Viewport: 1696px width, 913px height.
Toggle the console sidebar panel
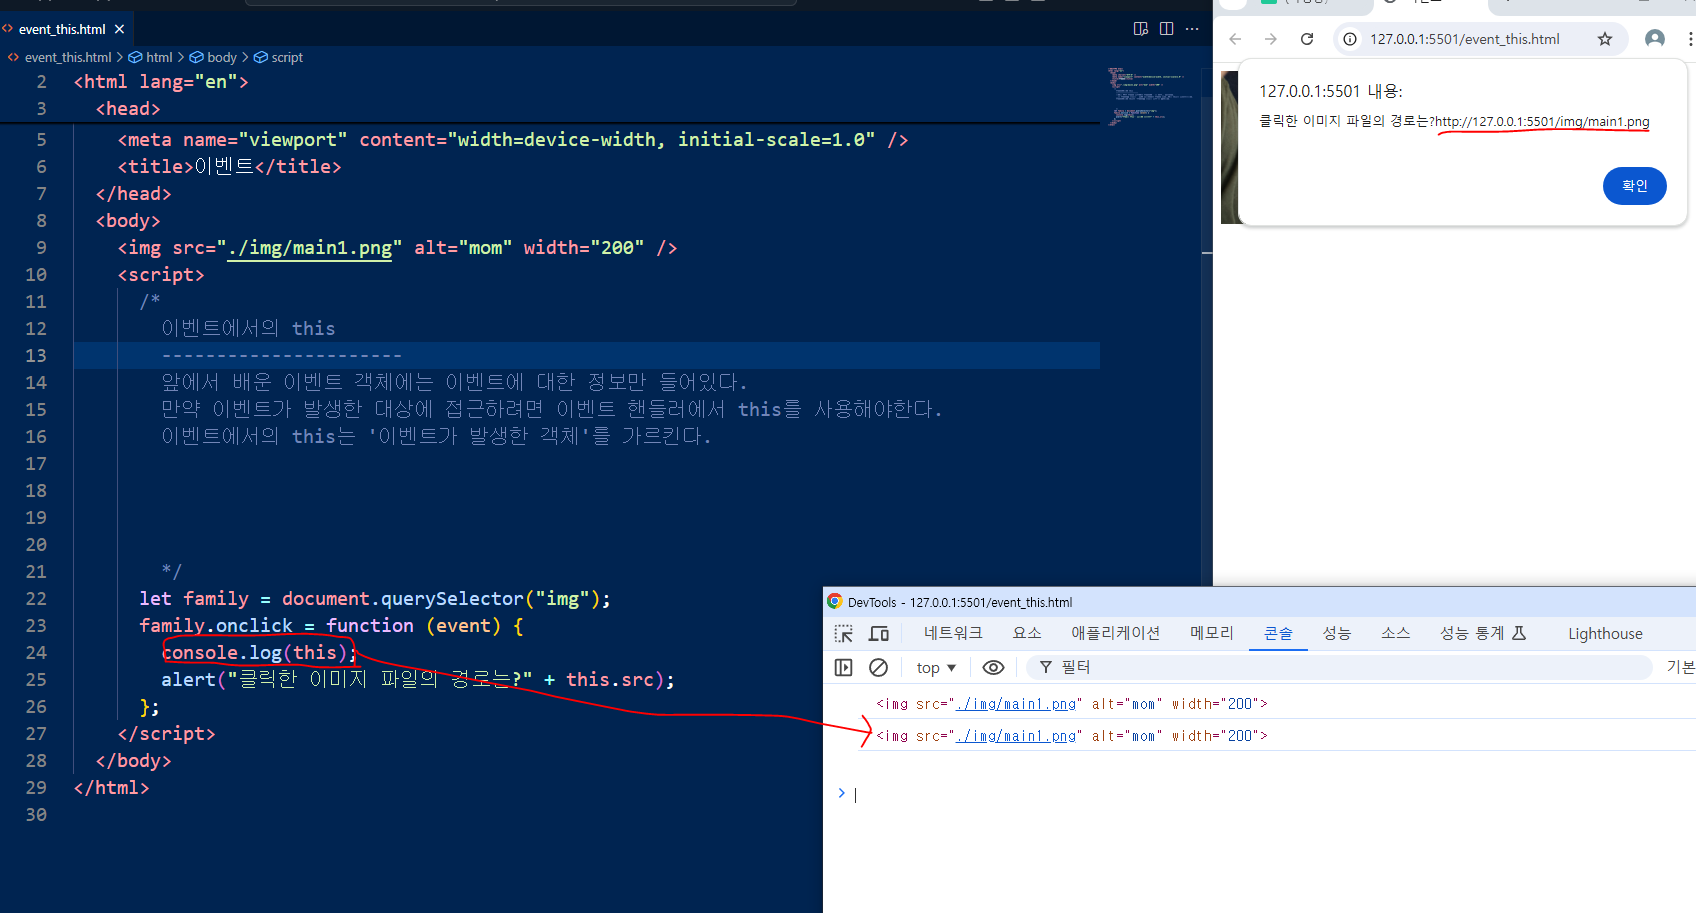[x=844, y=667]
